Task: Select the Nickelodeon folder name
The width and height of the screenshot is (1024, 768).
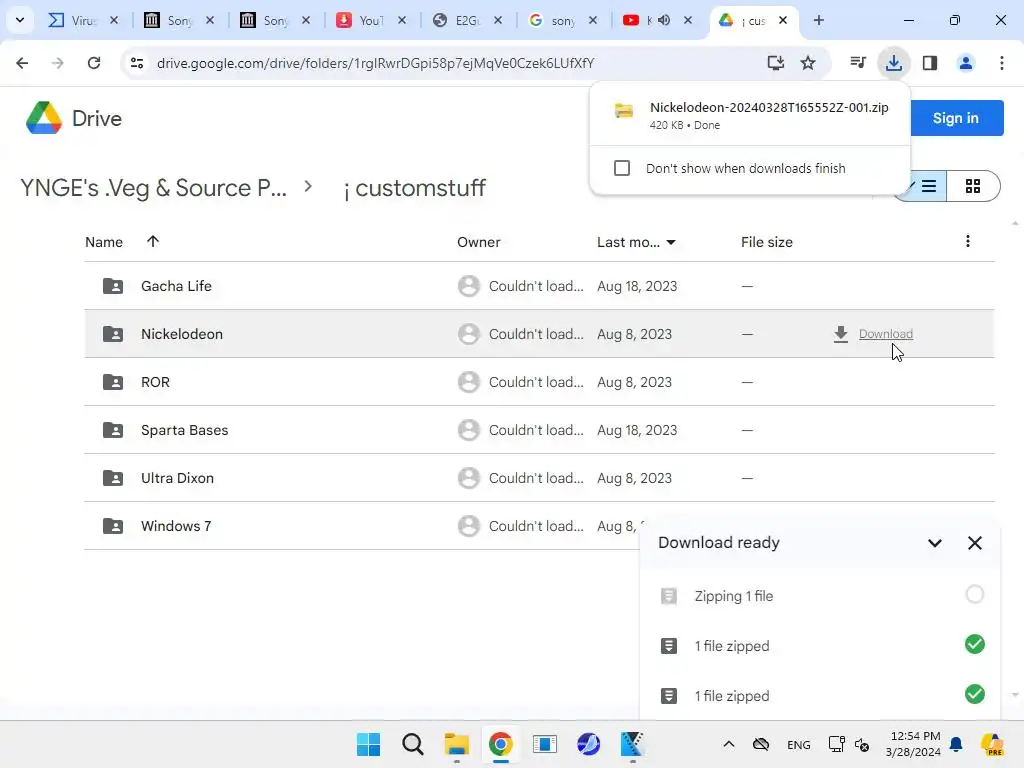Action: pyautogui.click(x=182, y=334)
